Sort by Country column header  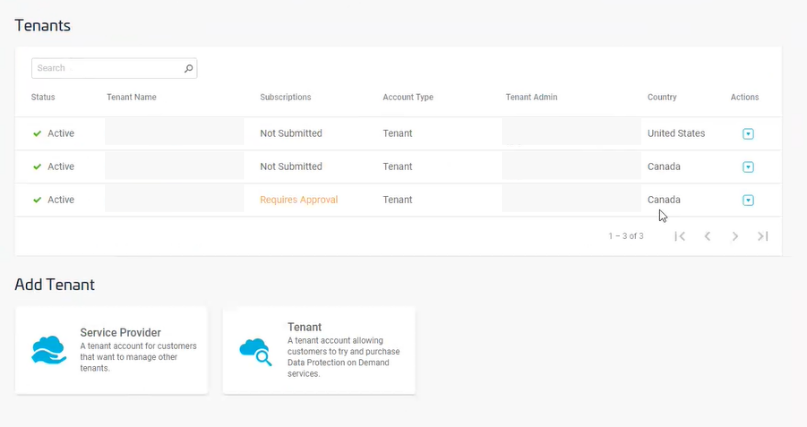pyautogui.click(x=662, y=97)
